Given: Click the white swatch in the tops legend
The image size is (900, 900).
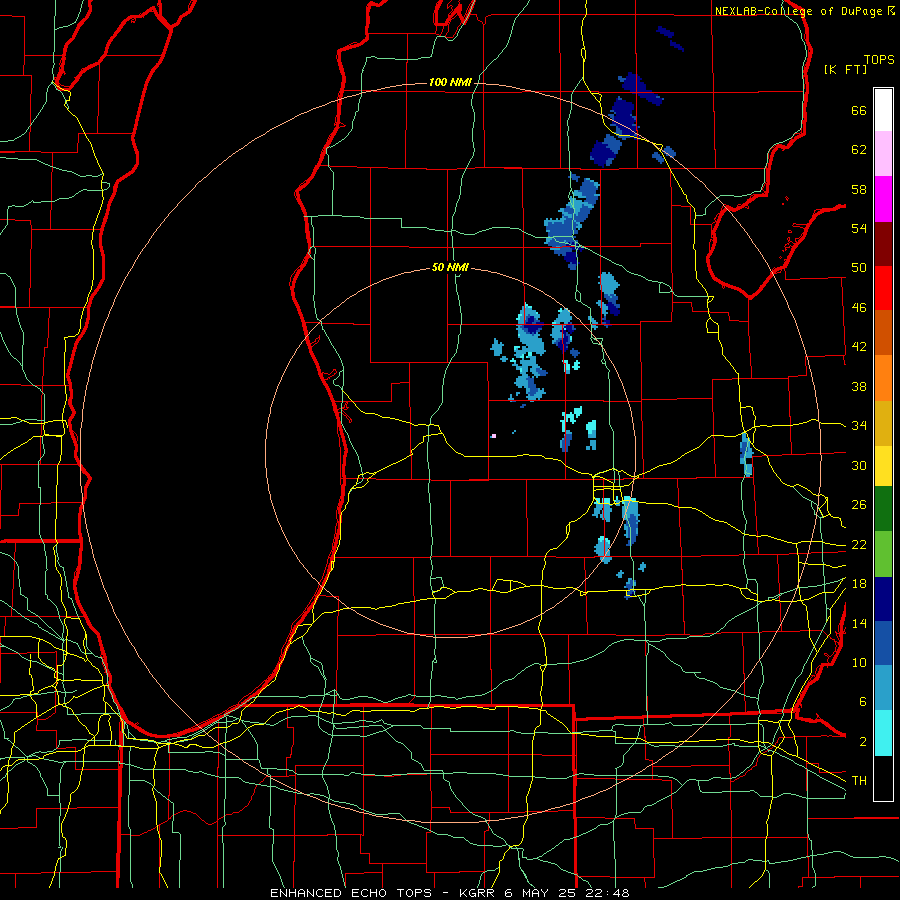Looking at the screenshot, I should click(x=883, y=110).
